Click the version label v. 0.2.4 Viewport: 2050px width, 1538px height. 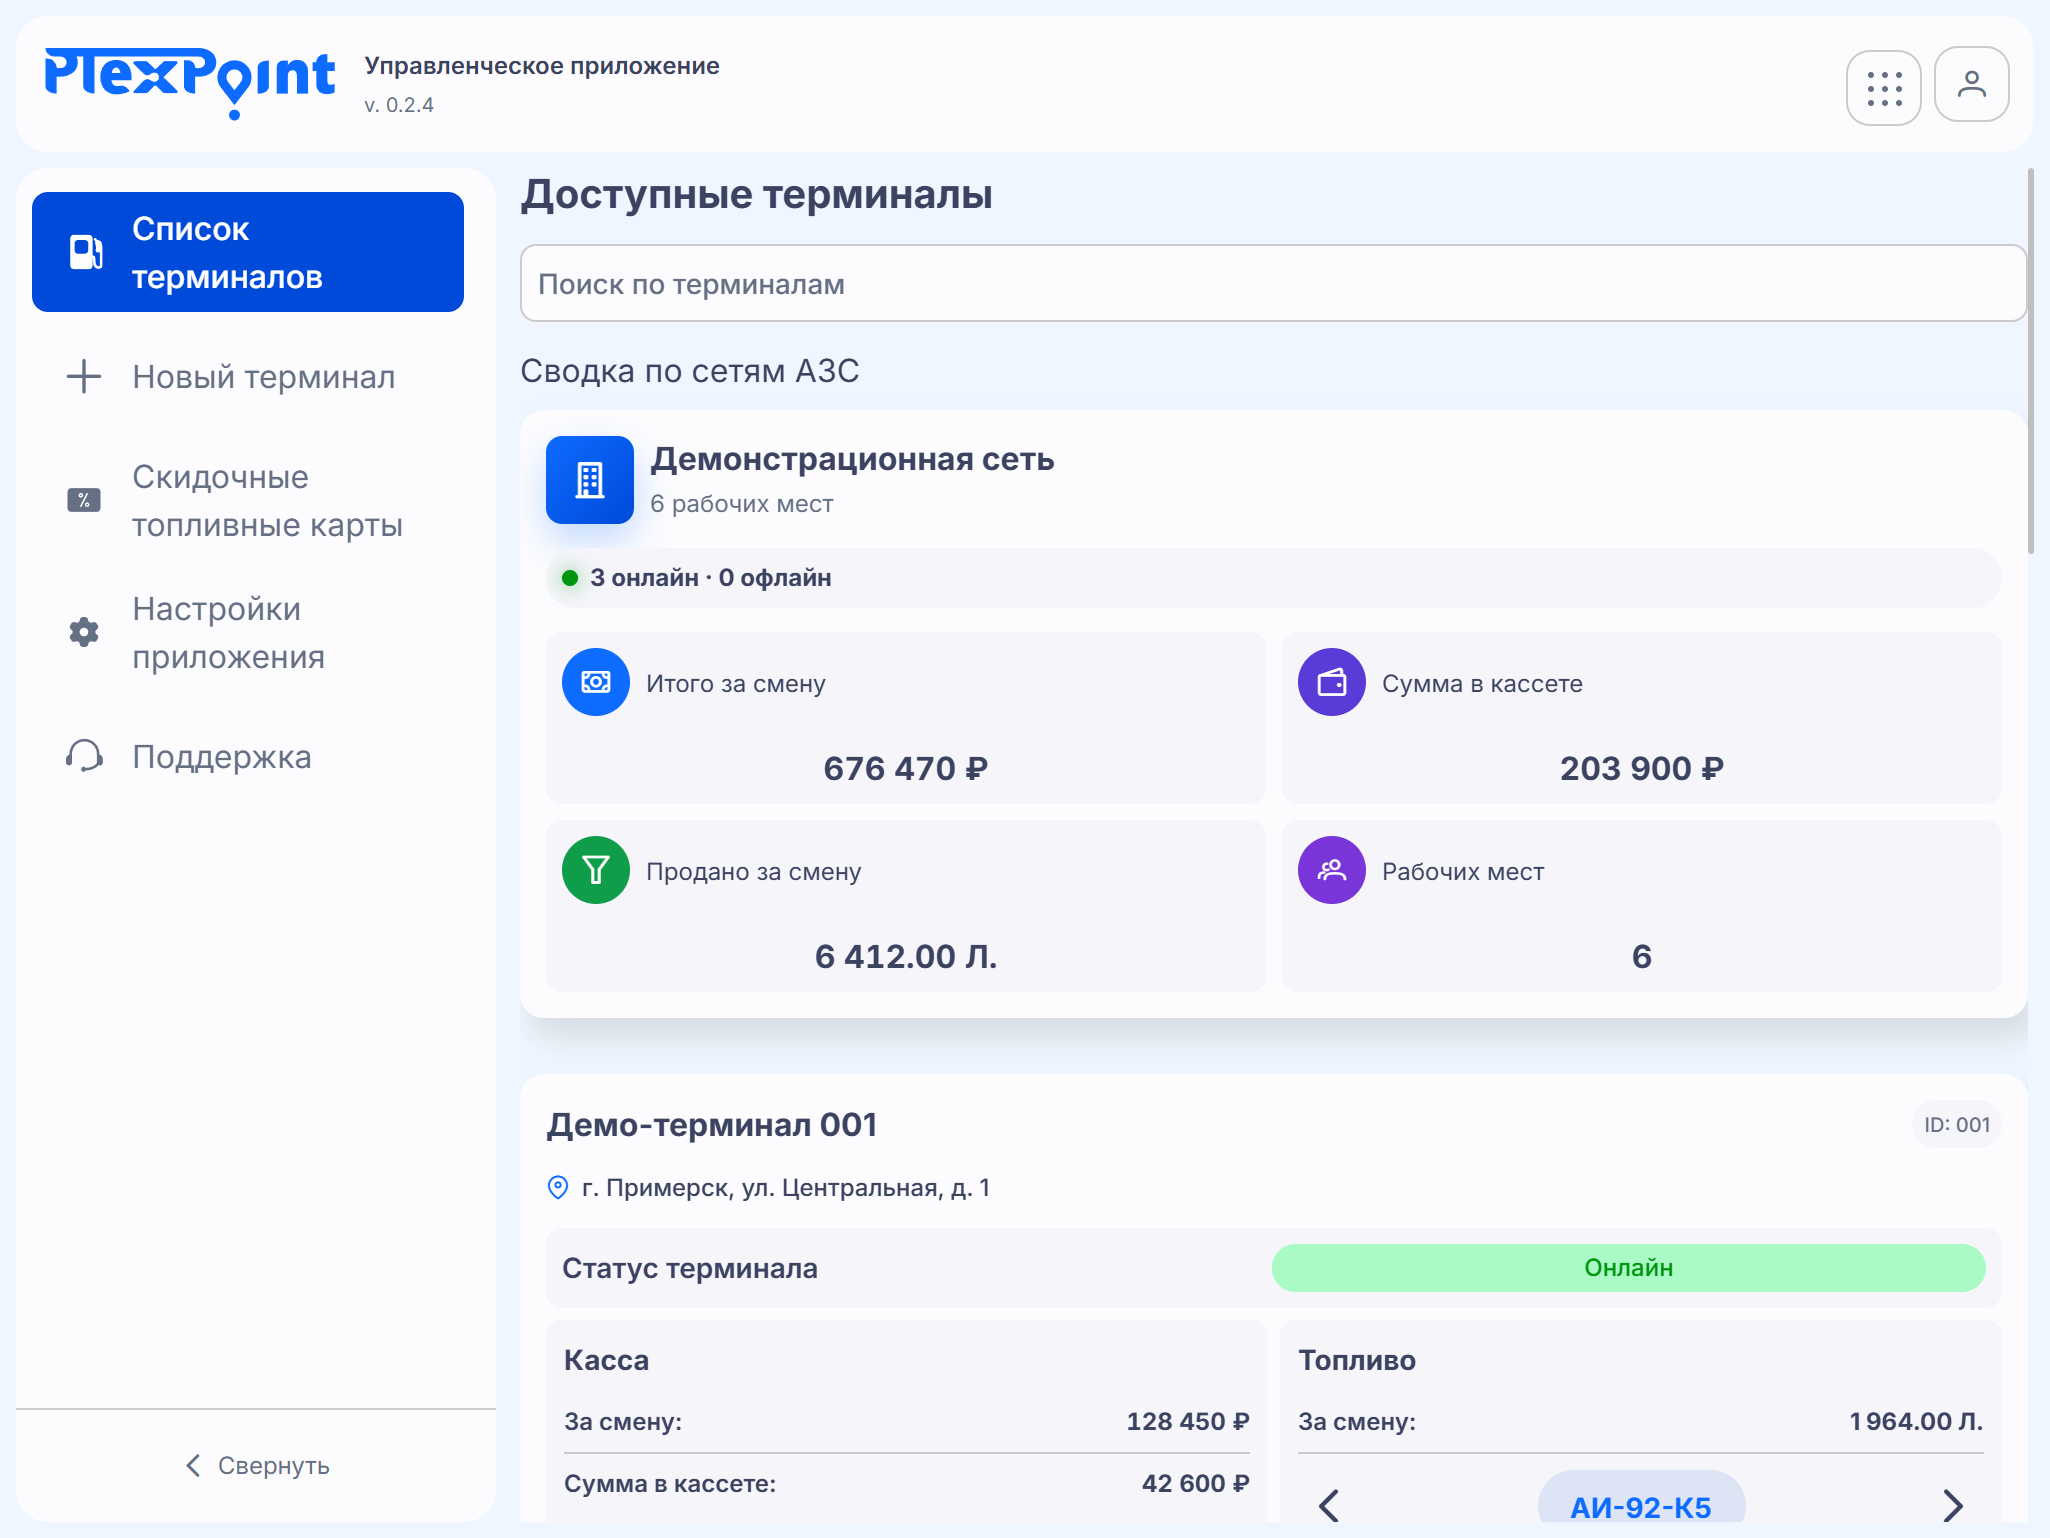coord(399,105)
